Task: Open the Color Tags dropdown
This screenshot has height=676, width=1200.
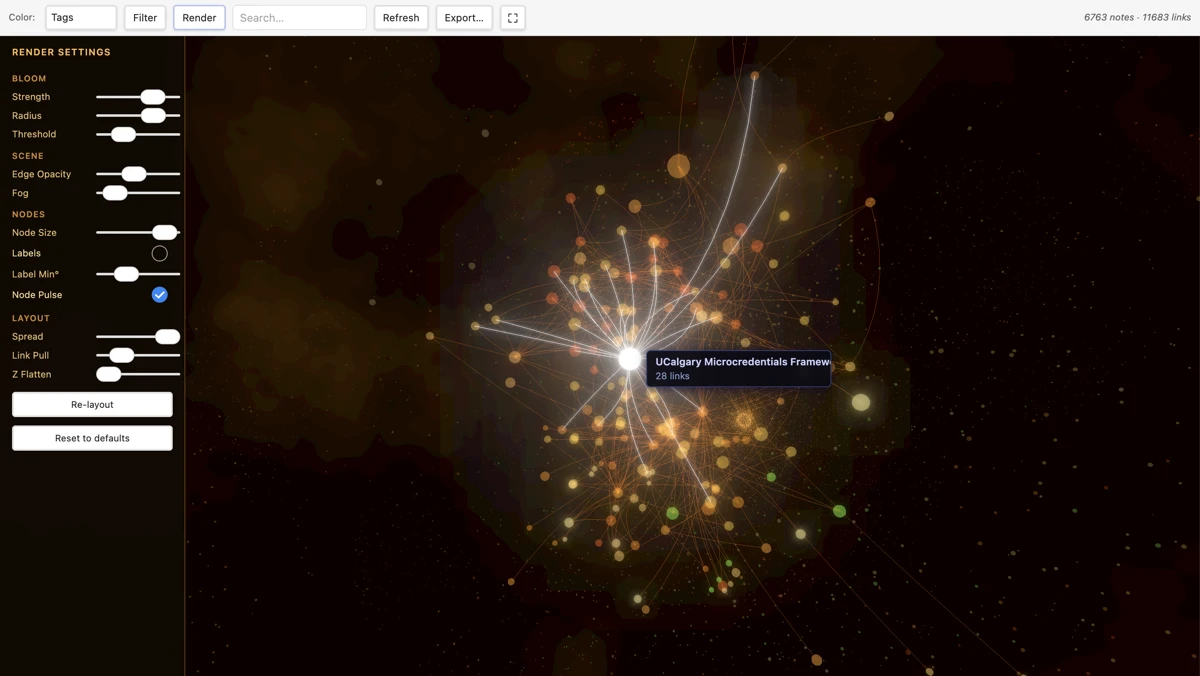Action: [x=81, y=17]
